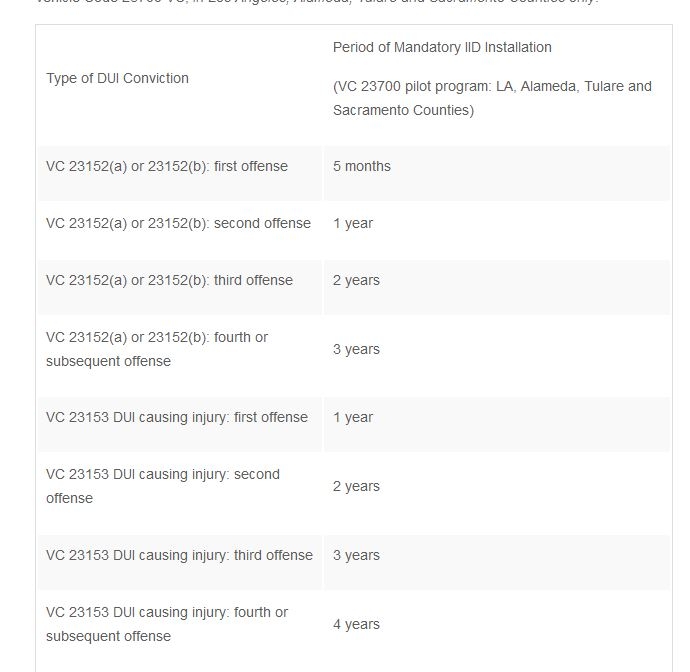This screenshot has width=690, height=672.
Task: Select the 'Period of Mandatory IID Installation' header text
Action: pos(442,47)
